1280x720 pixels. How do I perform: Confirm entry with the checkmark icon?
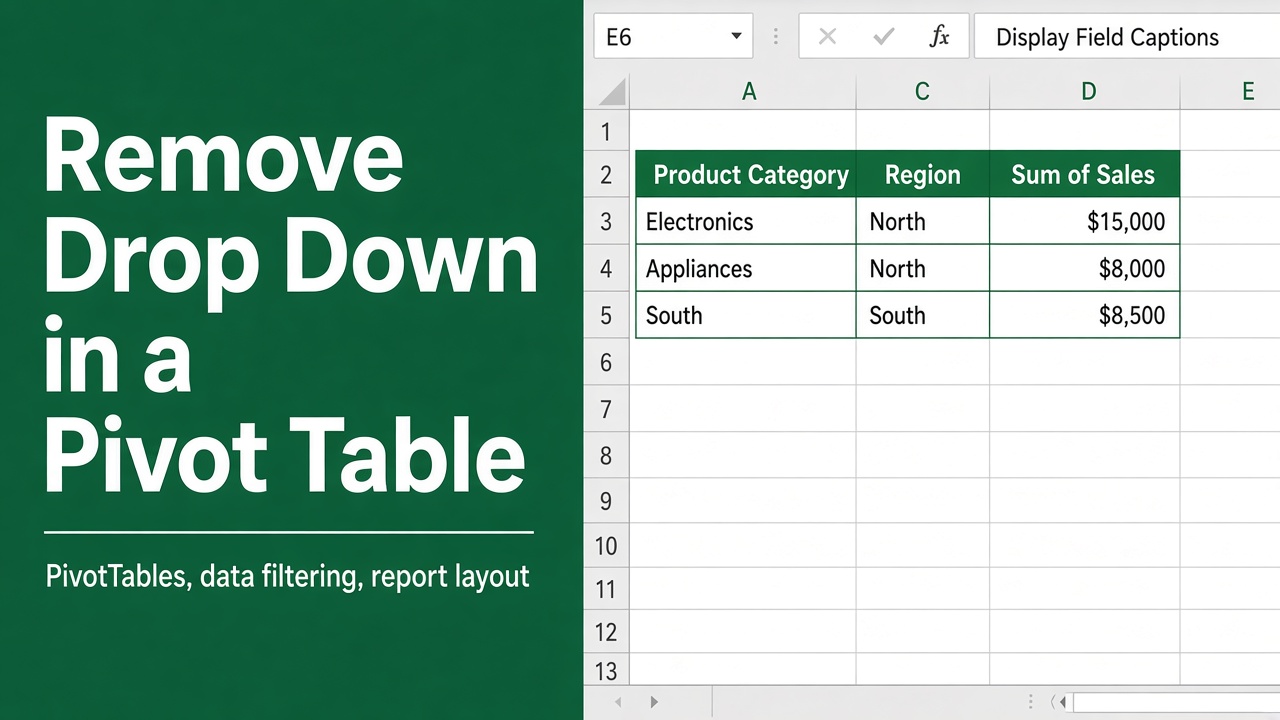point(883,37)
